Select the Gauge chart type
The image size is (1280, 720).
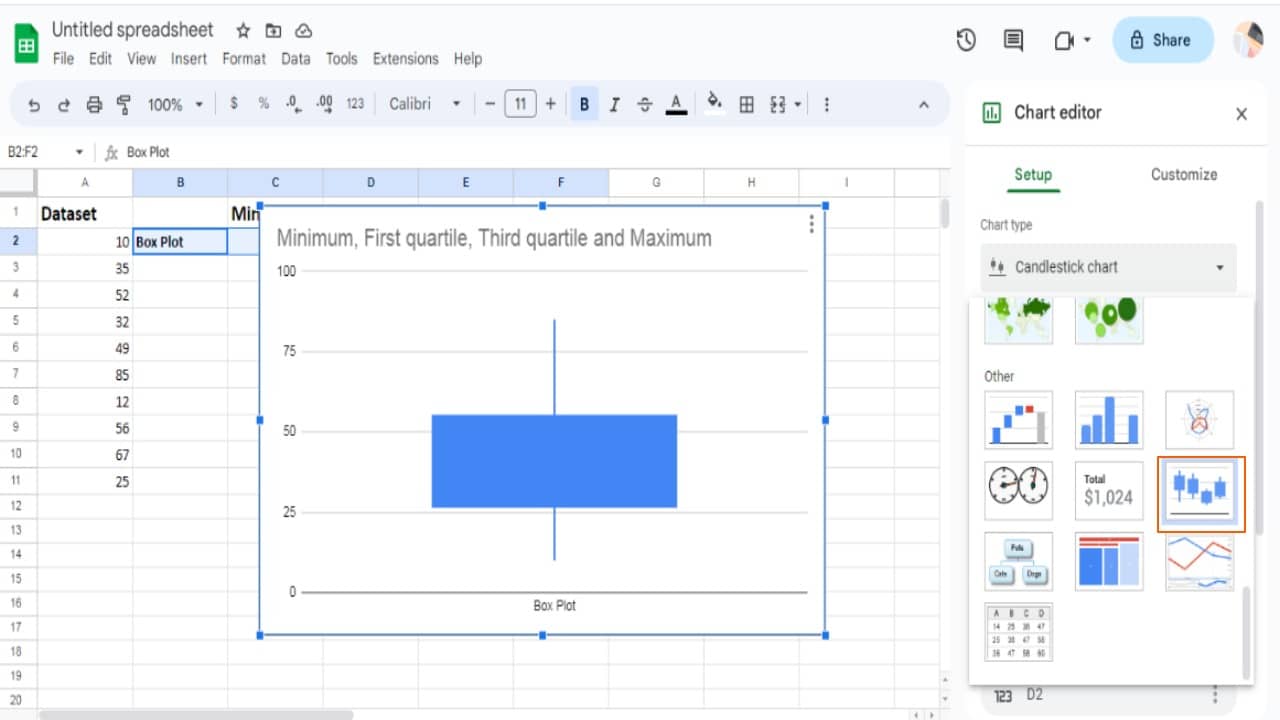1018,490
